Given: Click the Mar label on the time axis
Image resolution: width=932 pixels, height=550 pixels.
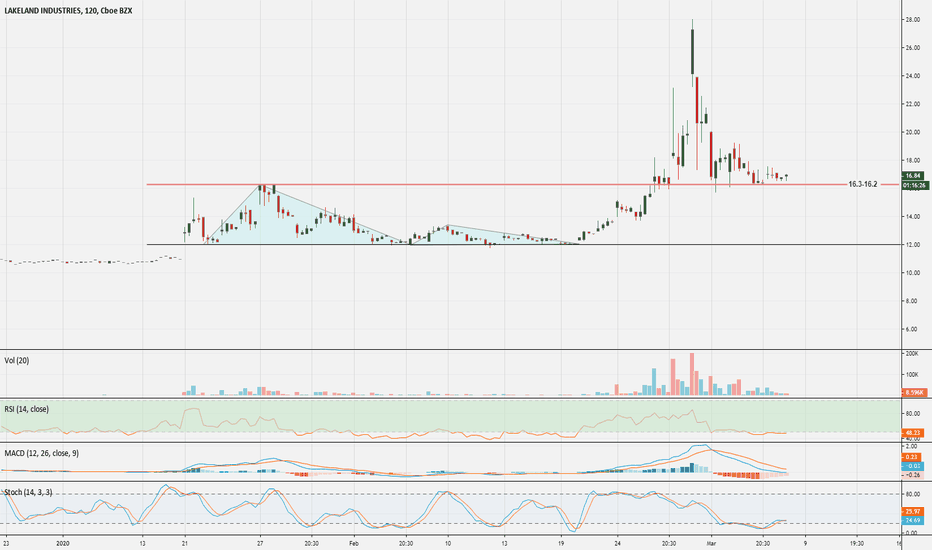Looking at the screenshot, I should (711, 543).
